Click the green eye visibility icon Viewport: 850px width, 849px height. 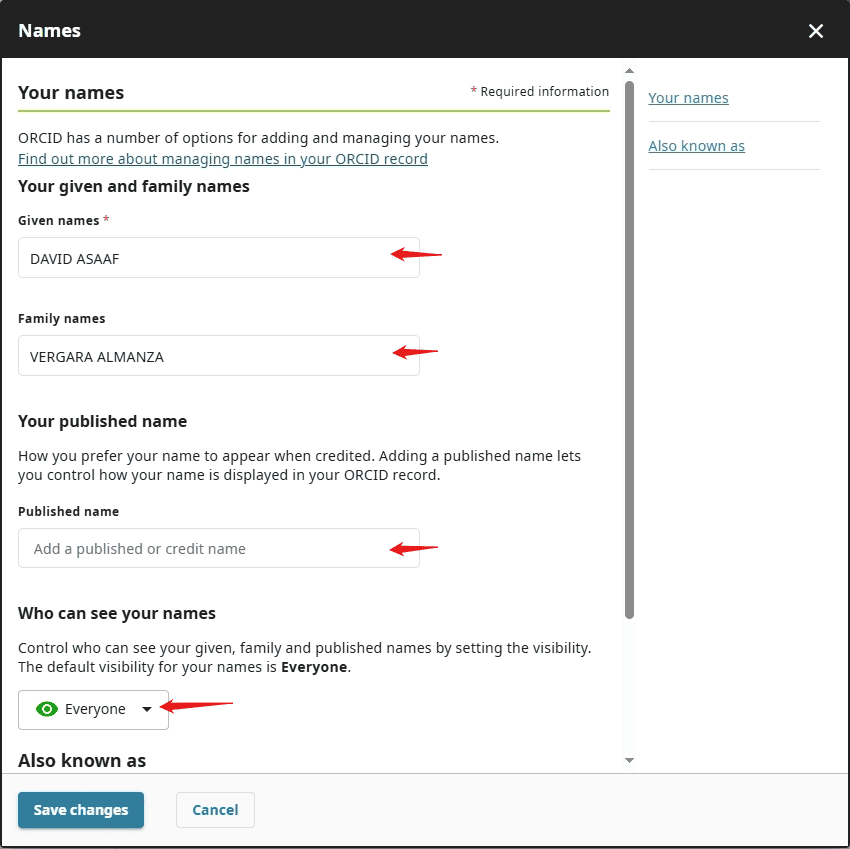45,709
